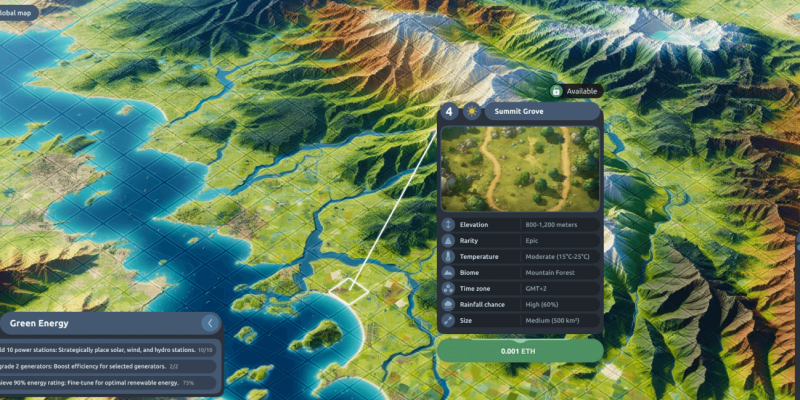
Task: Click the Temperature label
Action: click(479, 257)
